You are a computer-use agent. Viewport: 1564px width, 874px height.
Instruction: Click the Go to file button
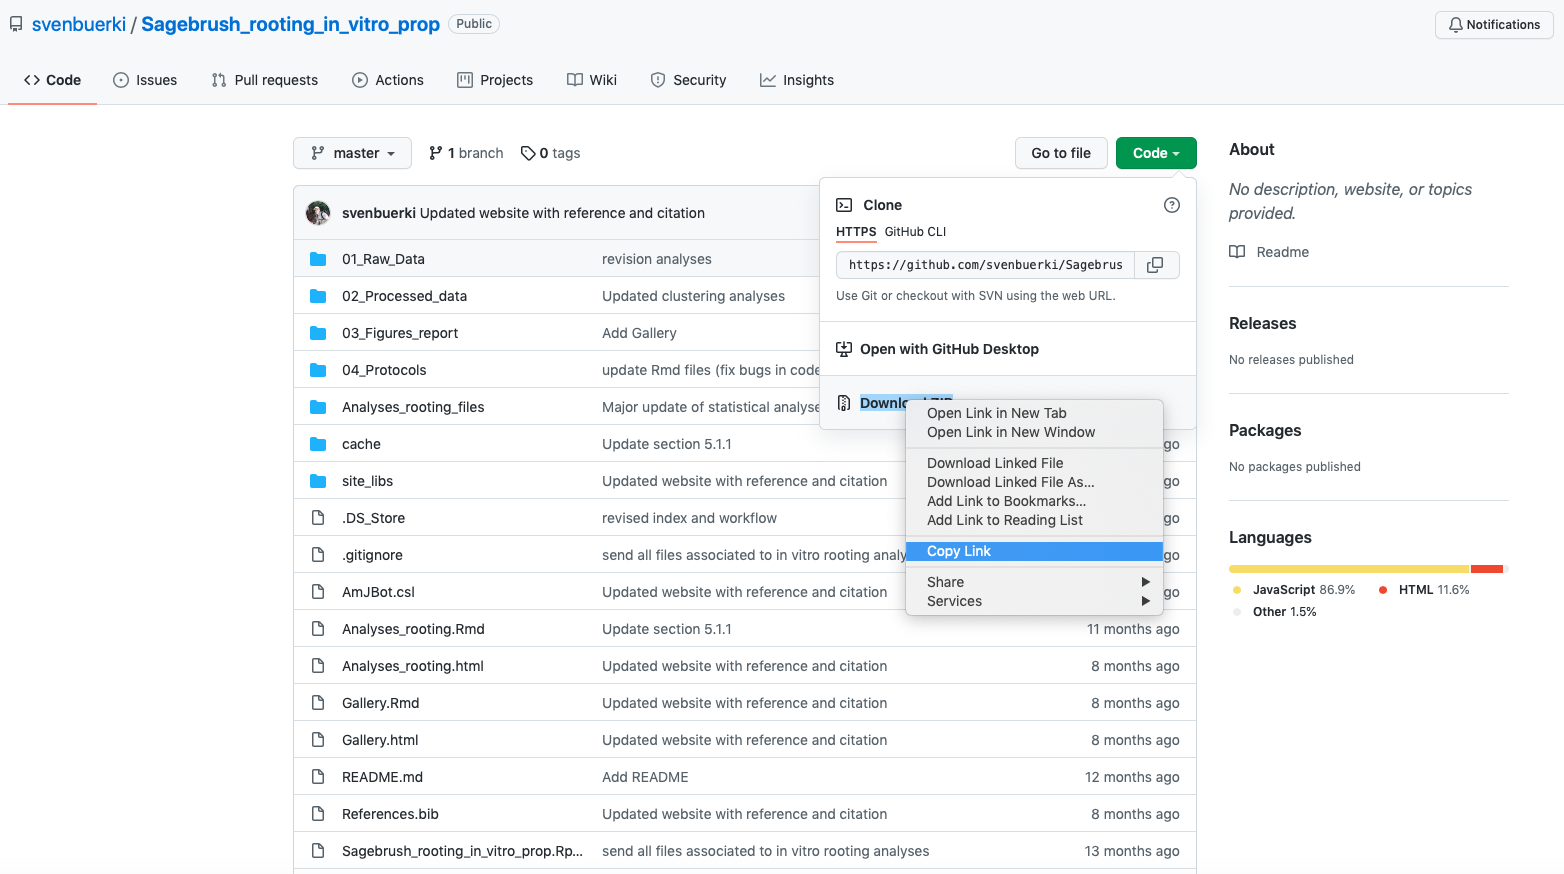coord(1061,153)
